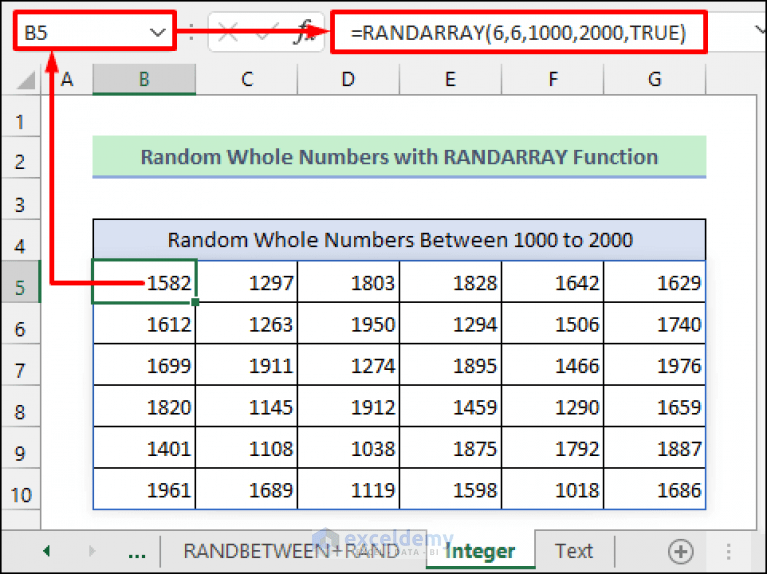Select column B header
This screenshot has width=767, height=574.
144,79
